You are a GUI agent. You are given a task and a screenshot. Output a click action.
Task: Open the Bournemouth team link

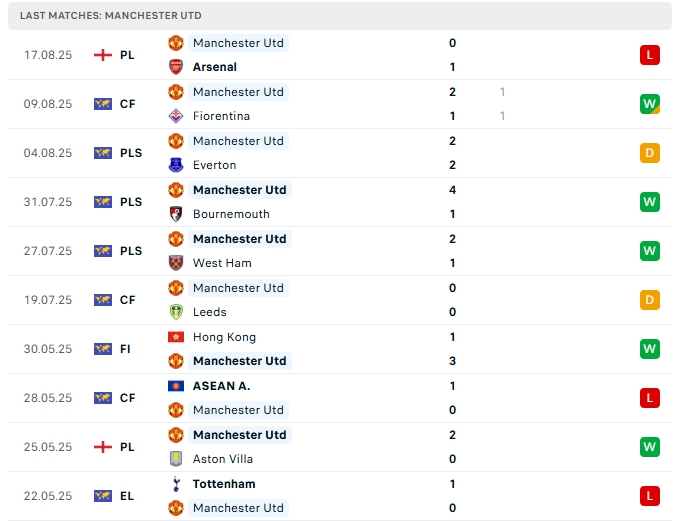[x=231, y=214]
